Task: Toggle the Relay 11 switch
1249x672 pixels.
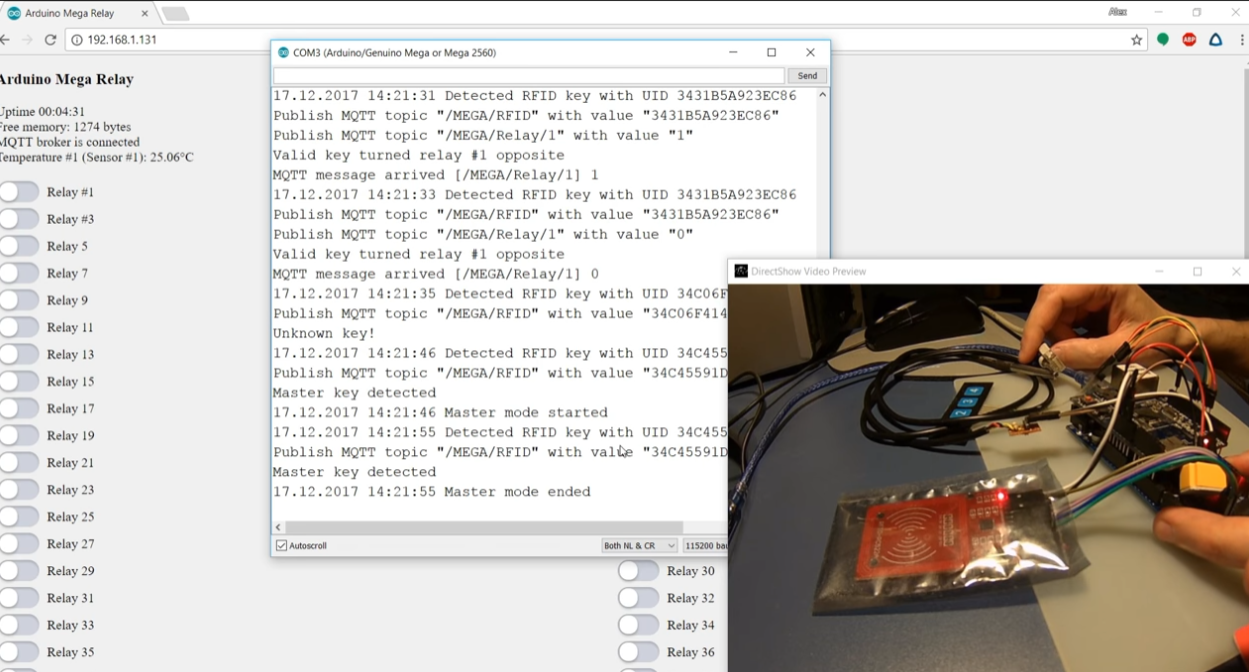Action: click(x=19, y=327)
